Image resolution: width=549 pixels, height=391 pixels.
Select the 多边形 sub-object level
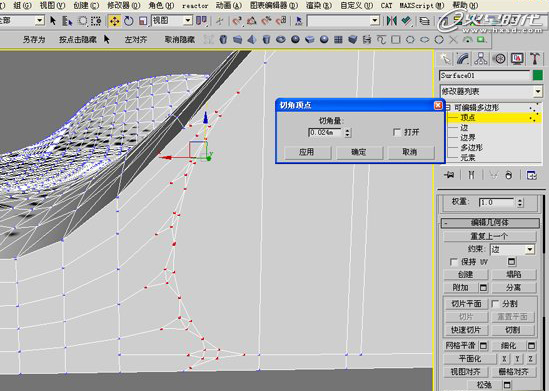(x=472, y=147)
